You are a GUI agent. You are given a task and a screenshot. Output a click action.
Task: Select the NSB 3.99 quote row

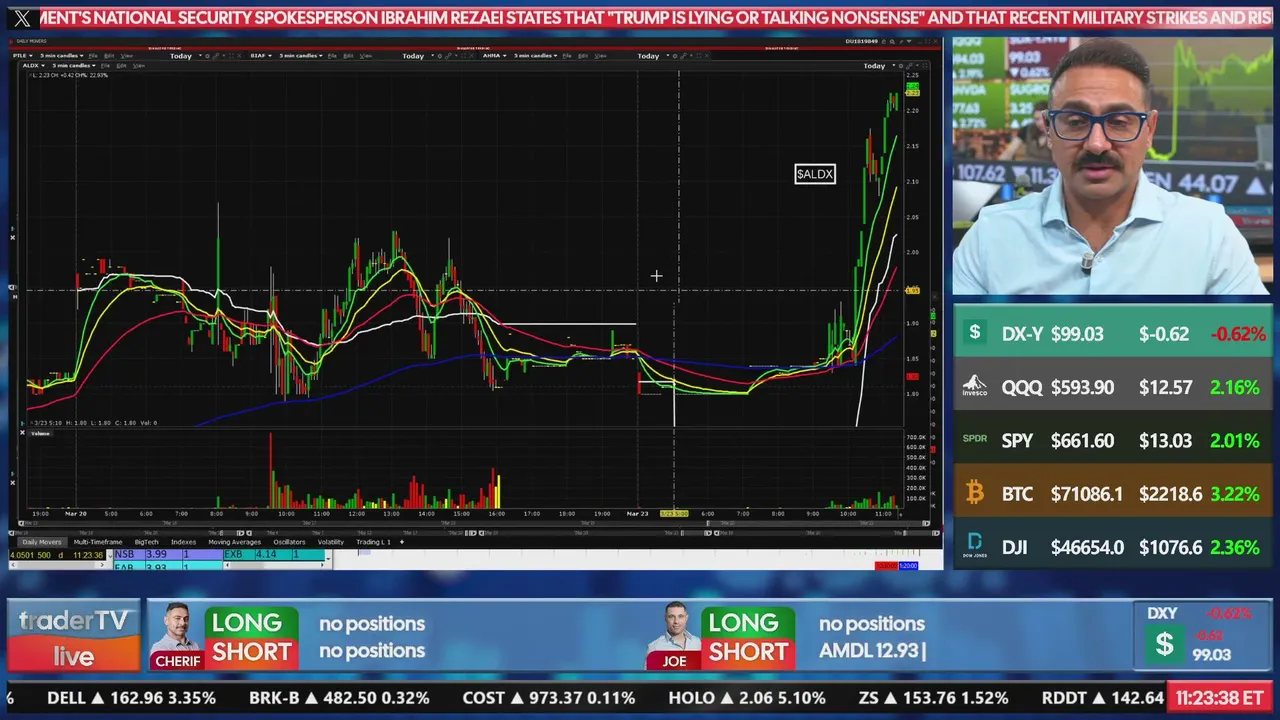[x=167, y=554]
